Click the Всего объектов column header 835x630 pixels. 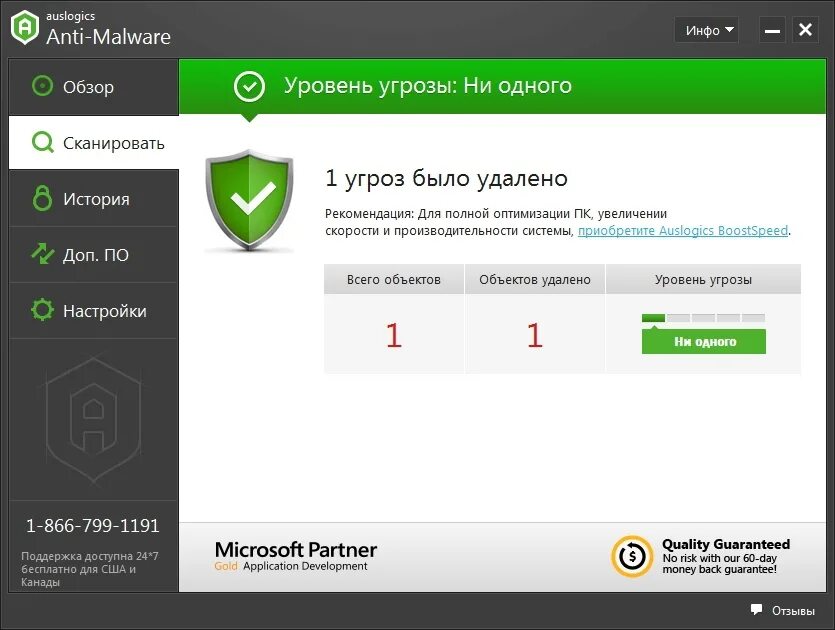coord(394,279)
